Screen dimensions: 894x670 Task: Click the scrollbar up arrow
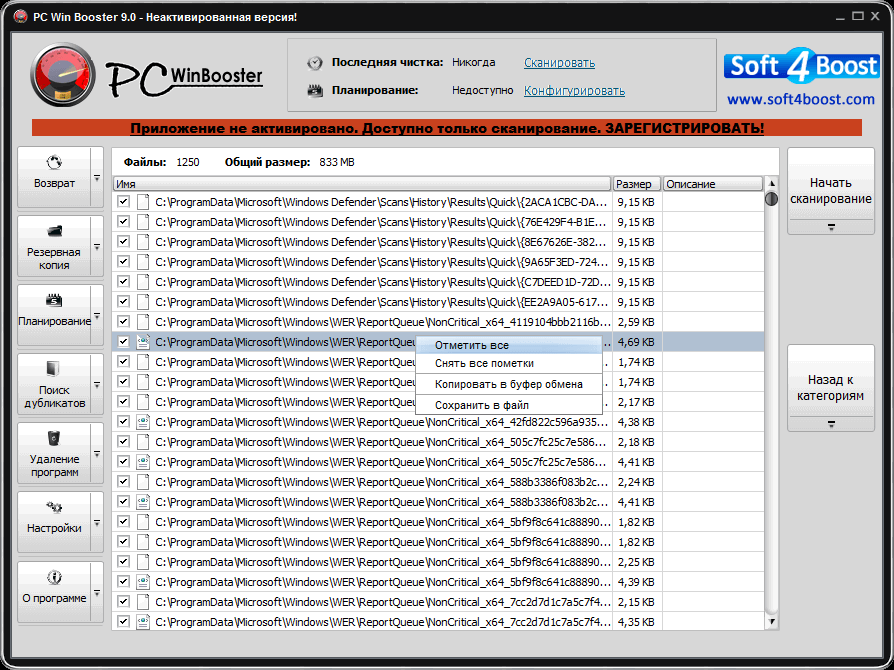(771, 184)
